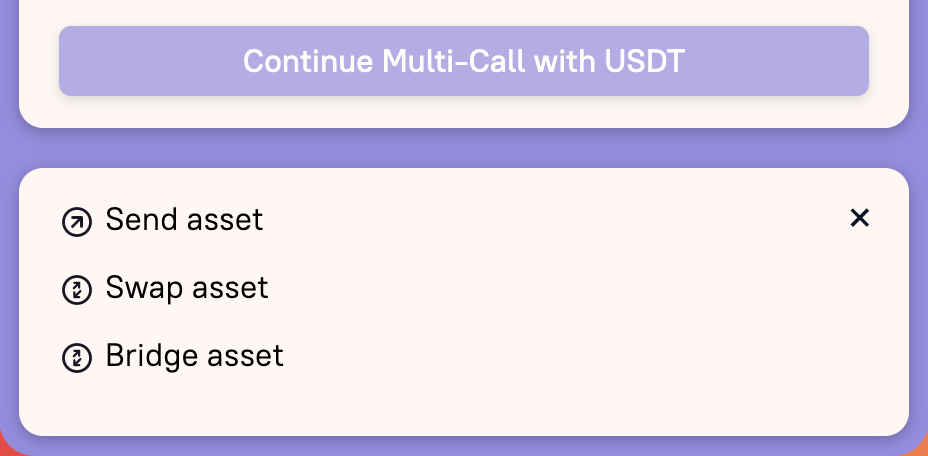Click the Bridge asset circular icon
The width and height of the screenshot is (928, 456).
click(x=77, y=358)
